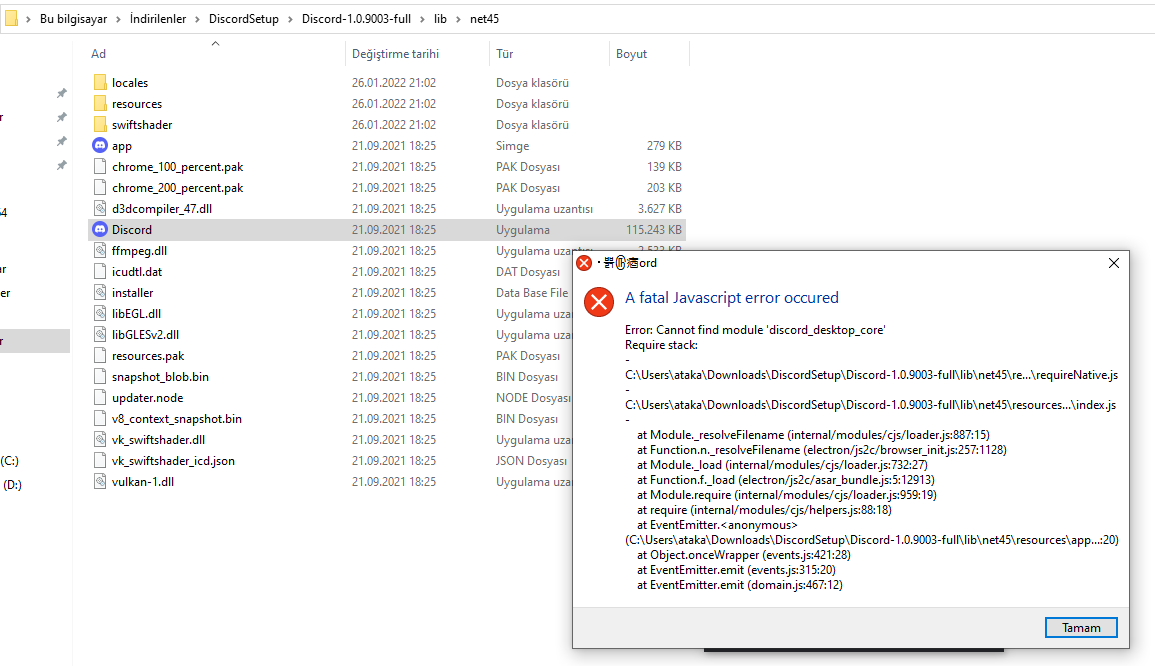Select the d3dcompiler_47.dll file icon
Screen dimensions: 1155x666
100,208
